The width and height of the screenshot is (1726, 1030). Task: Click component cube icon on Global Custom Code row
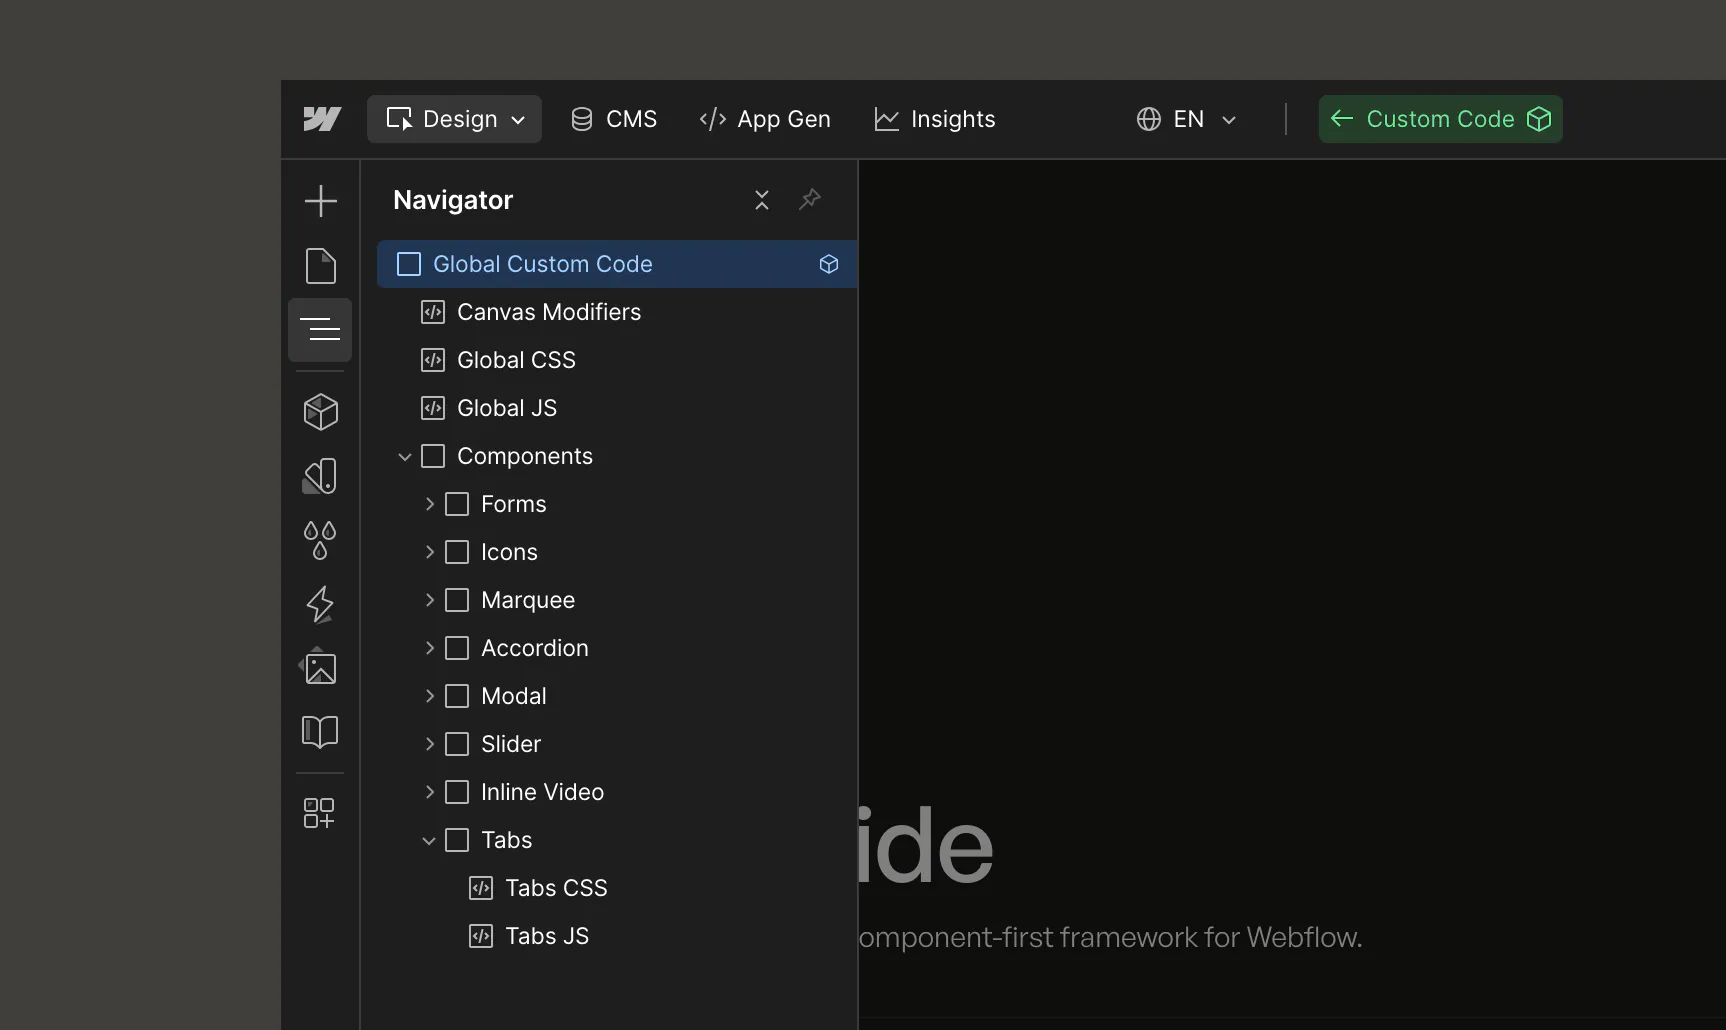point(829,264)
